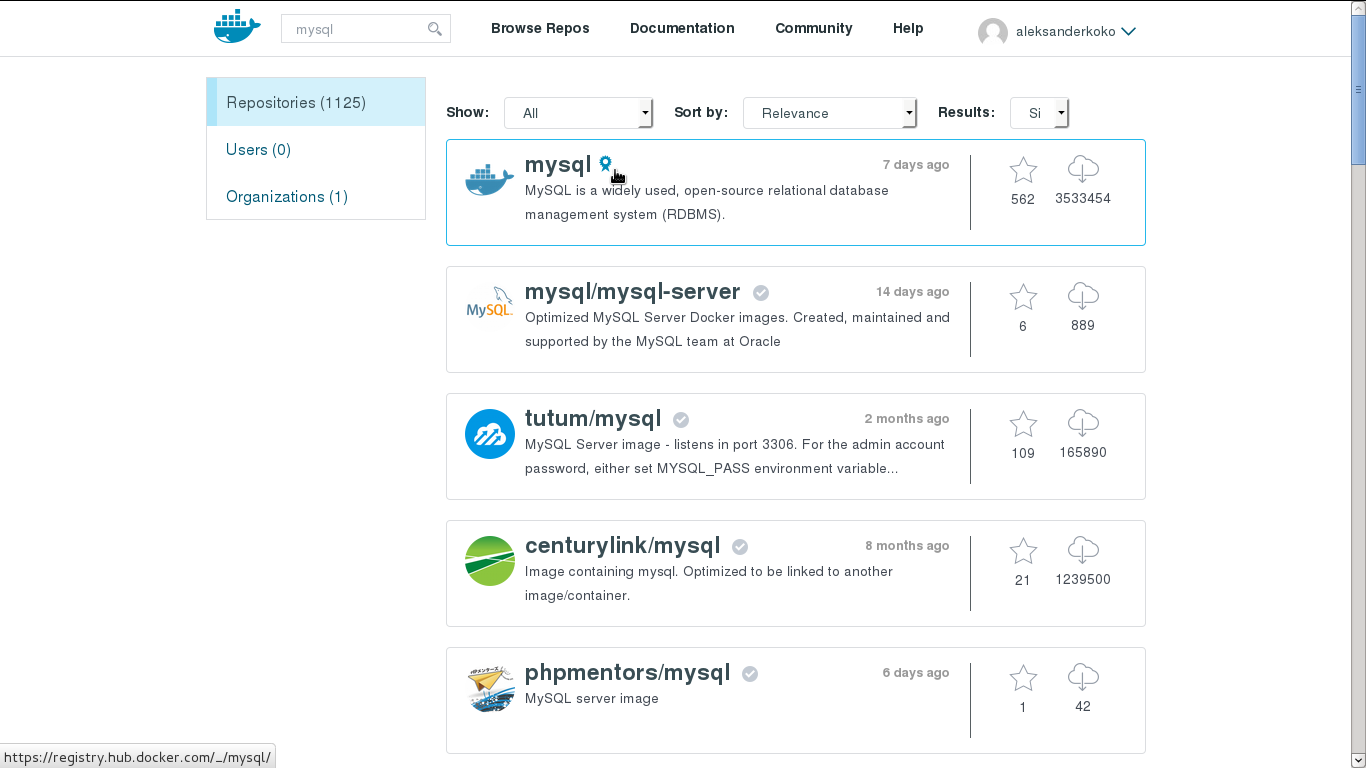
Task: Switch to Browse Repos
Action: click(540, 28)
